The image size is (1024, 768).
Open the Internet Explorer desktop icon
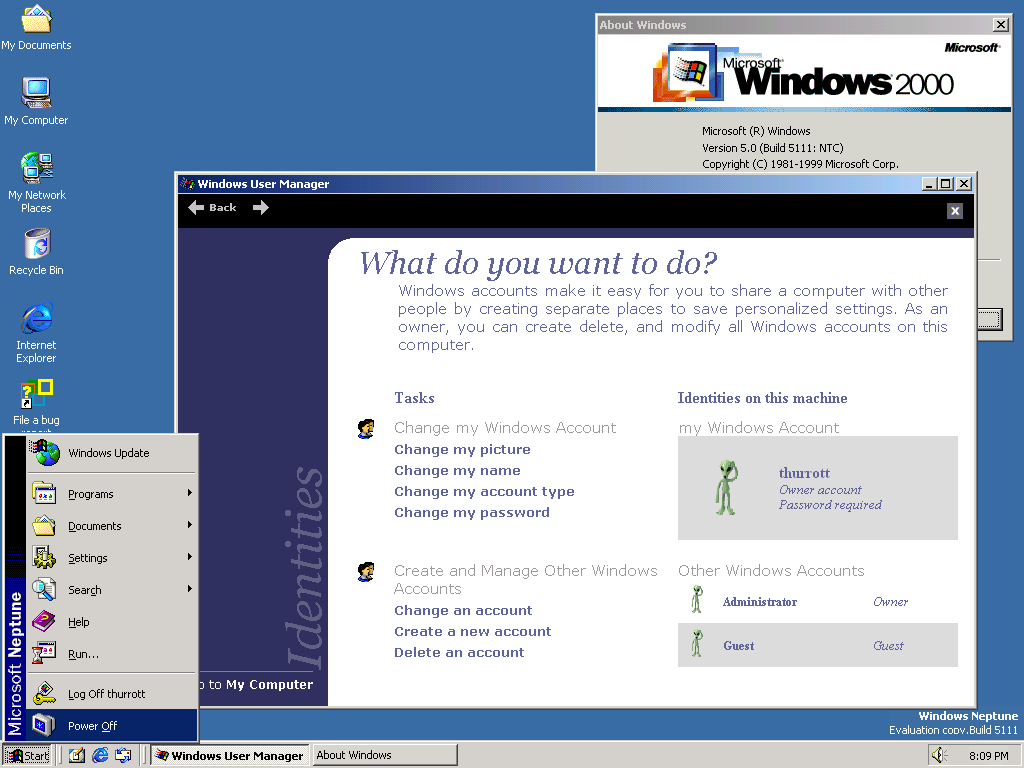[x=36, y=320]
